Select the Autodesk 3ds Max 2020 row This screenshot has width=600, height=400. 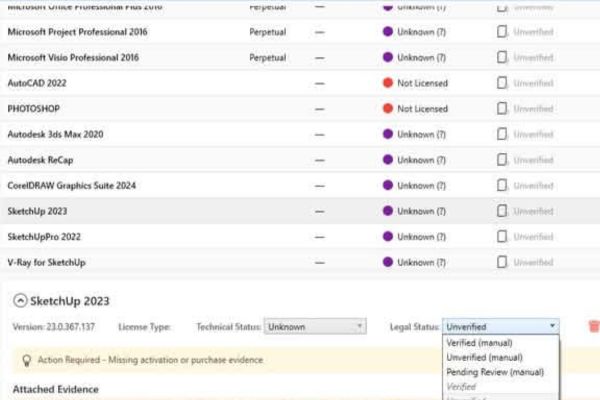300,134
